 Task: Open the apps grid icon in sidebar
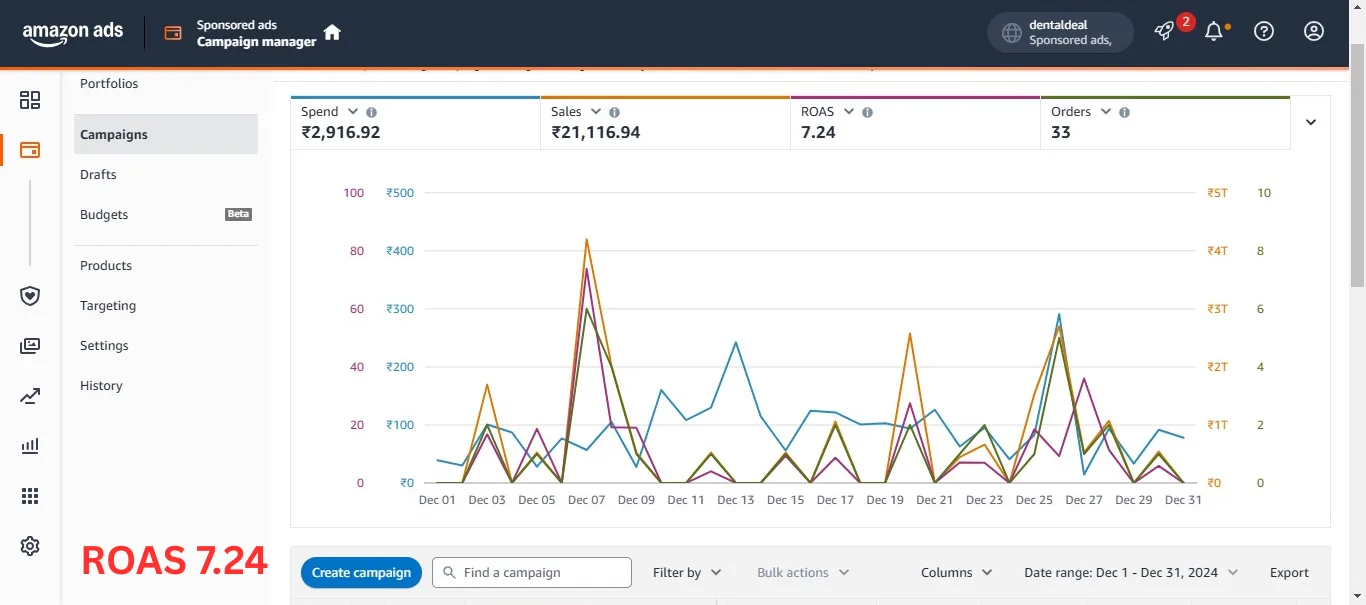coord(30,496)
